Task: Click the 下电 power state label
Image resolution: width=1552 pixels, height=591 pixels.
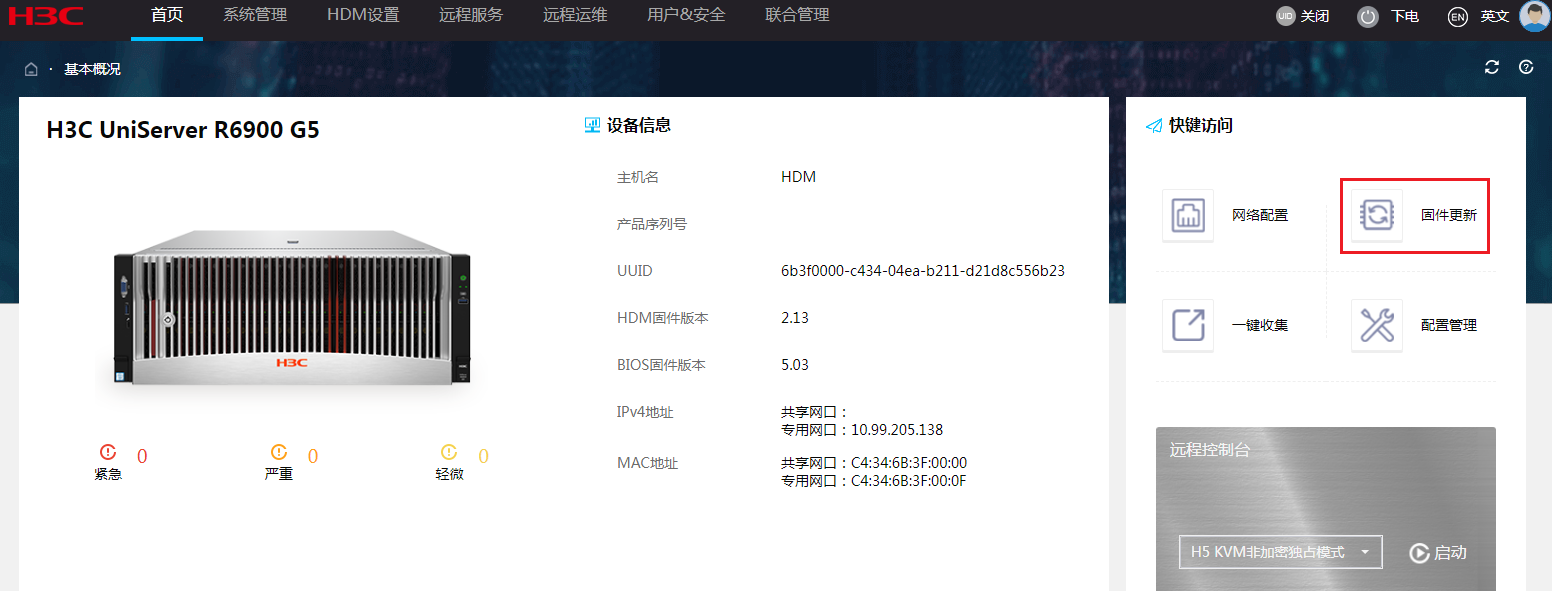Action: [x=1405, y=16]
